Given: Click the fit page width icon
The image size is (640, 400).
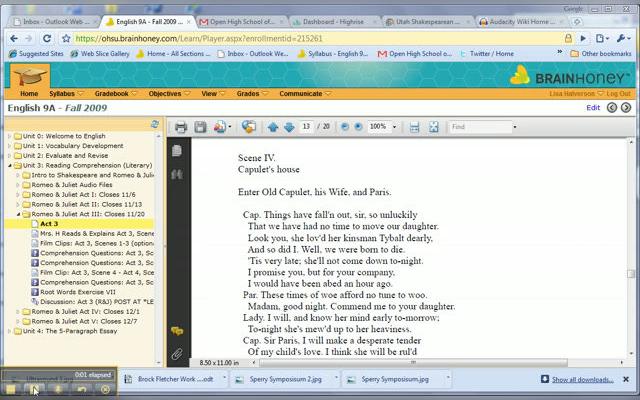Looking at the screenshot, I should point(414,127).
